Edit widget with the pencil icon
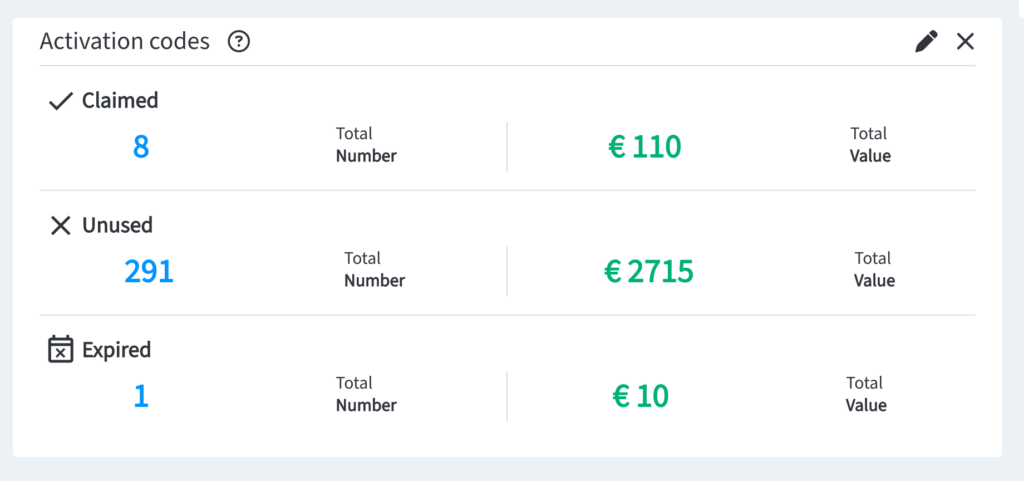Screen dimensions: 1024x481 coord(926,42)
